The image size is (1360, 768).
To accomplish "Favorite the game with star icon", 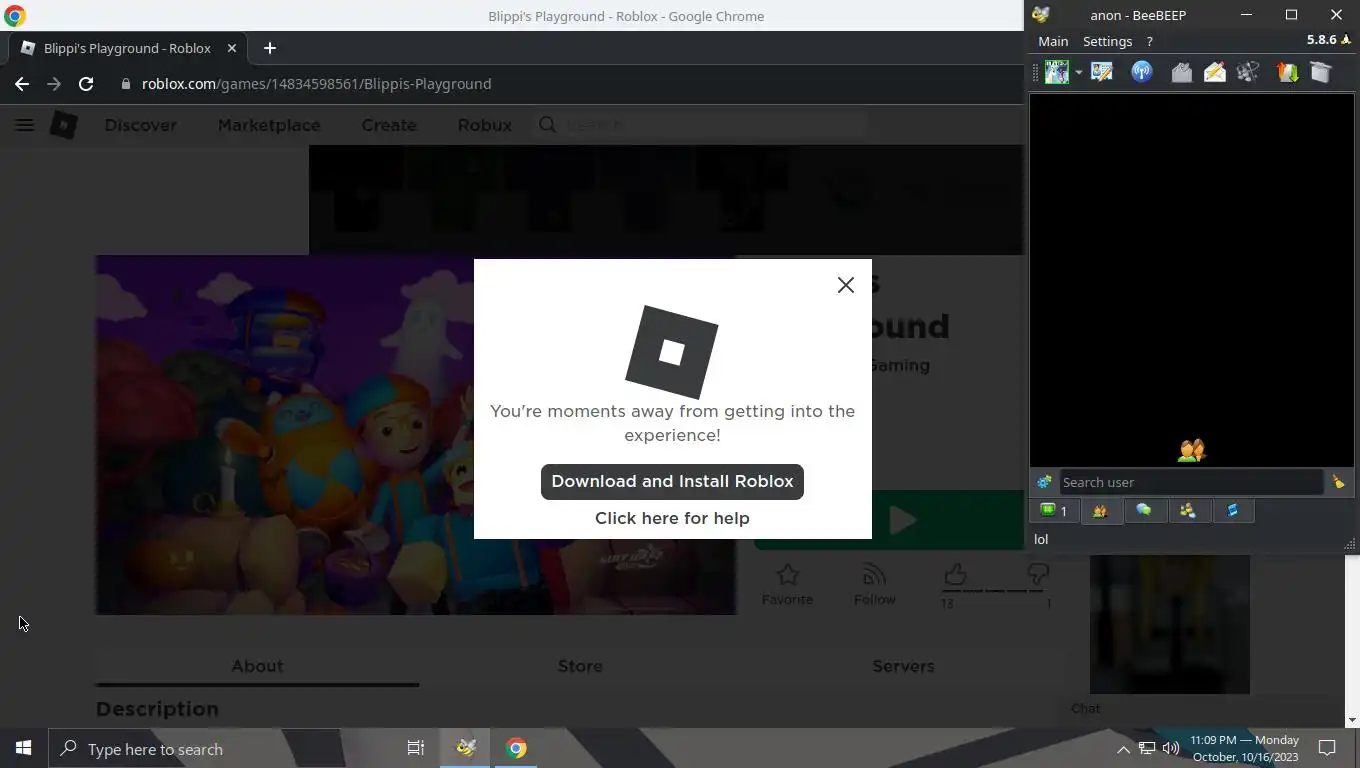I will coord(788,585).
